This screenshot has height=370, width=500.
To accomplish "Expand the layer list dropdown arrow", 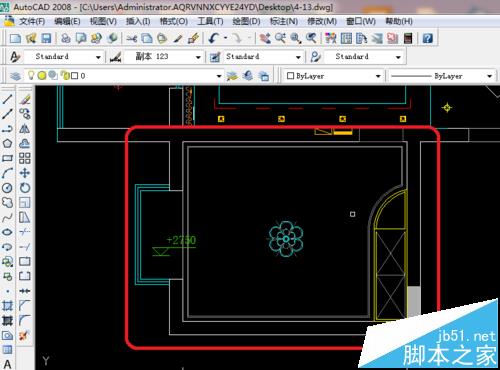I will [219, 76].
